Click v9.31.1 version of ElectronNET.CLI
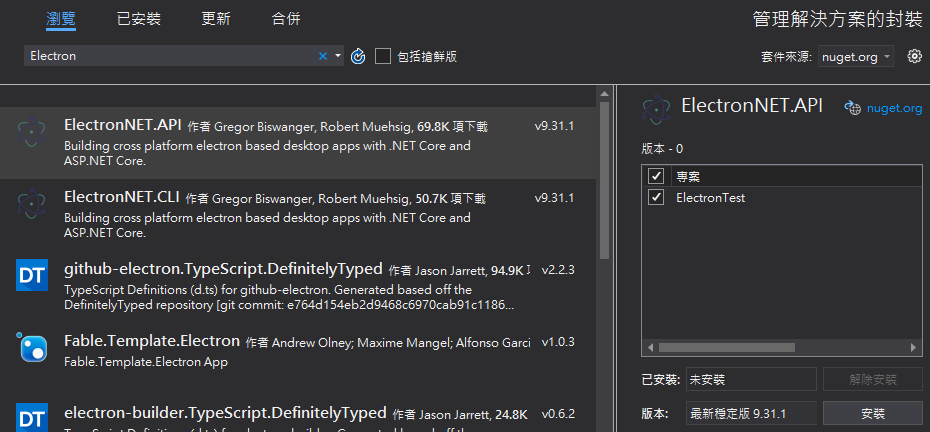Screen dimensions: 930x432 pos(554,198)
